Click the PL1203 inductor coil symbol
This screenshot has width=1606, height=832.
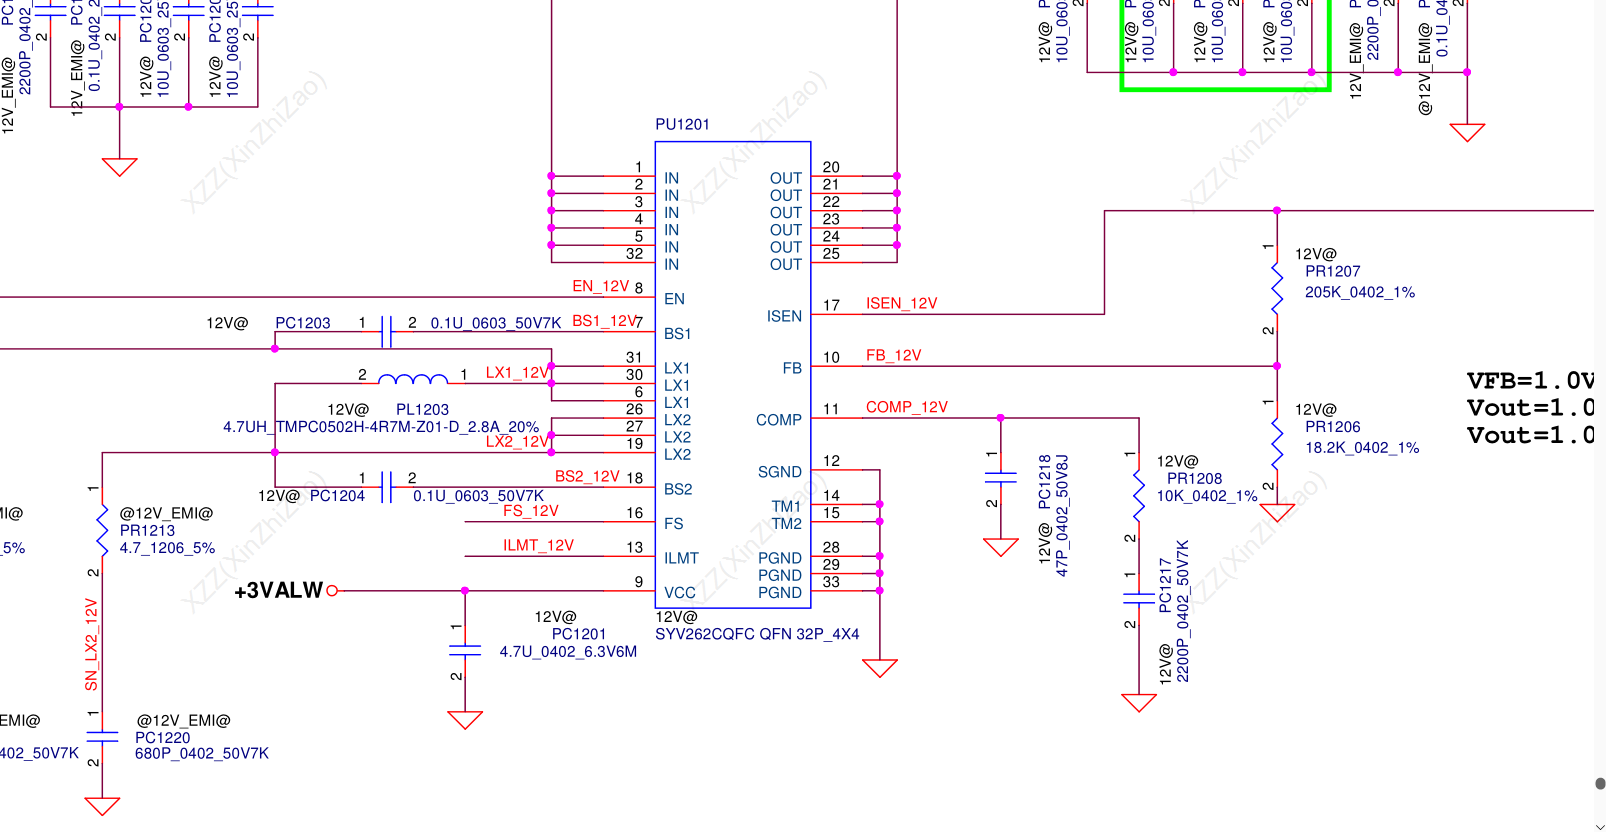pyautogui.click(x=413, y=378)
